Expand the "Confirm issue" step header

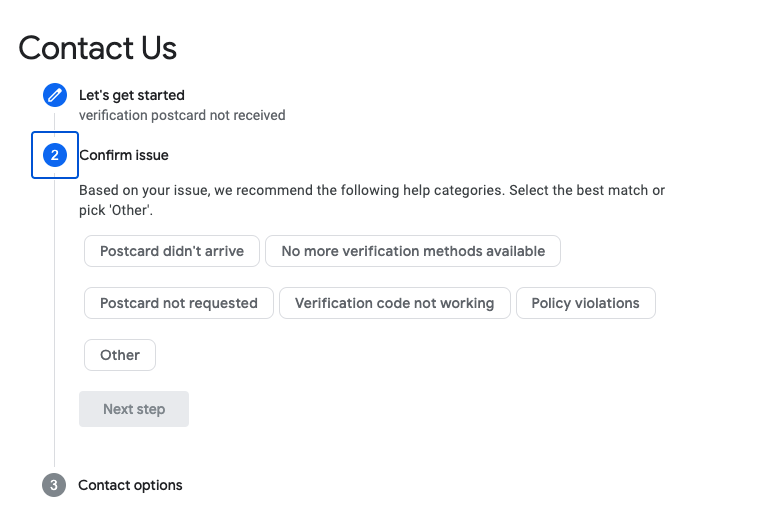pyautogui.click(x=124, y=155)
